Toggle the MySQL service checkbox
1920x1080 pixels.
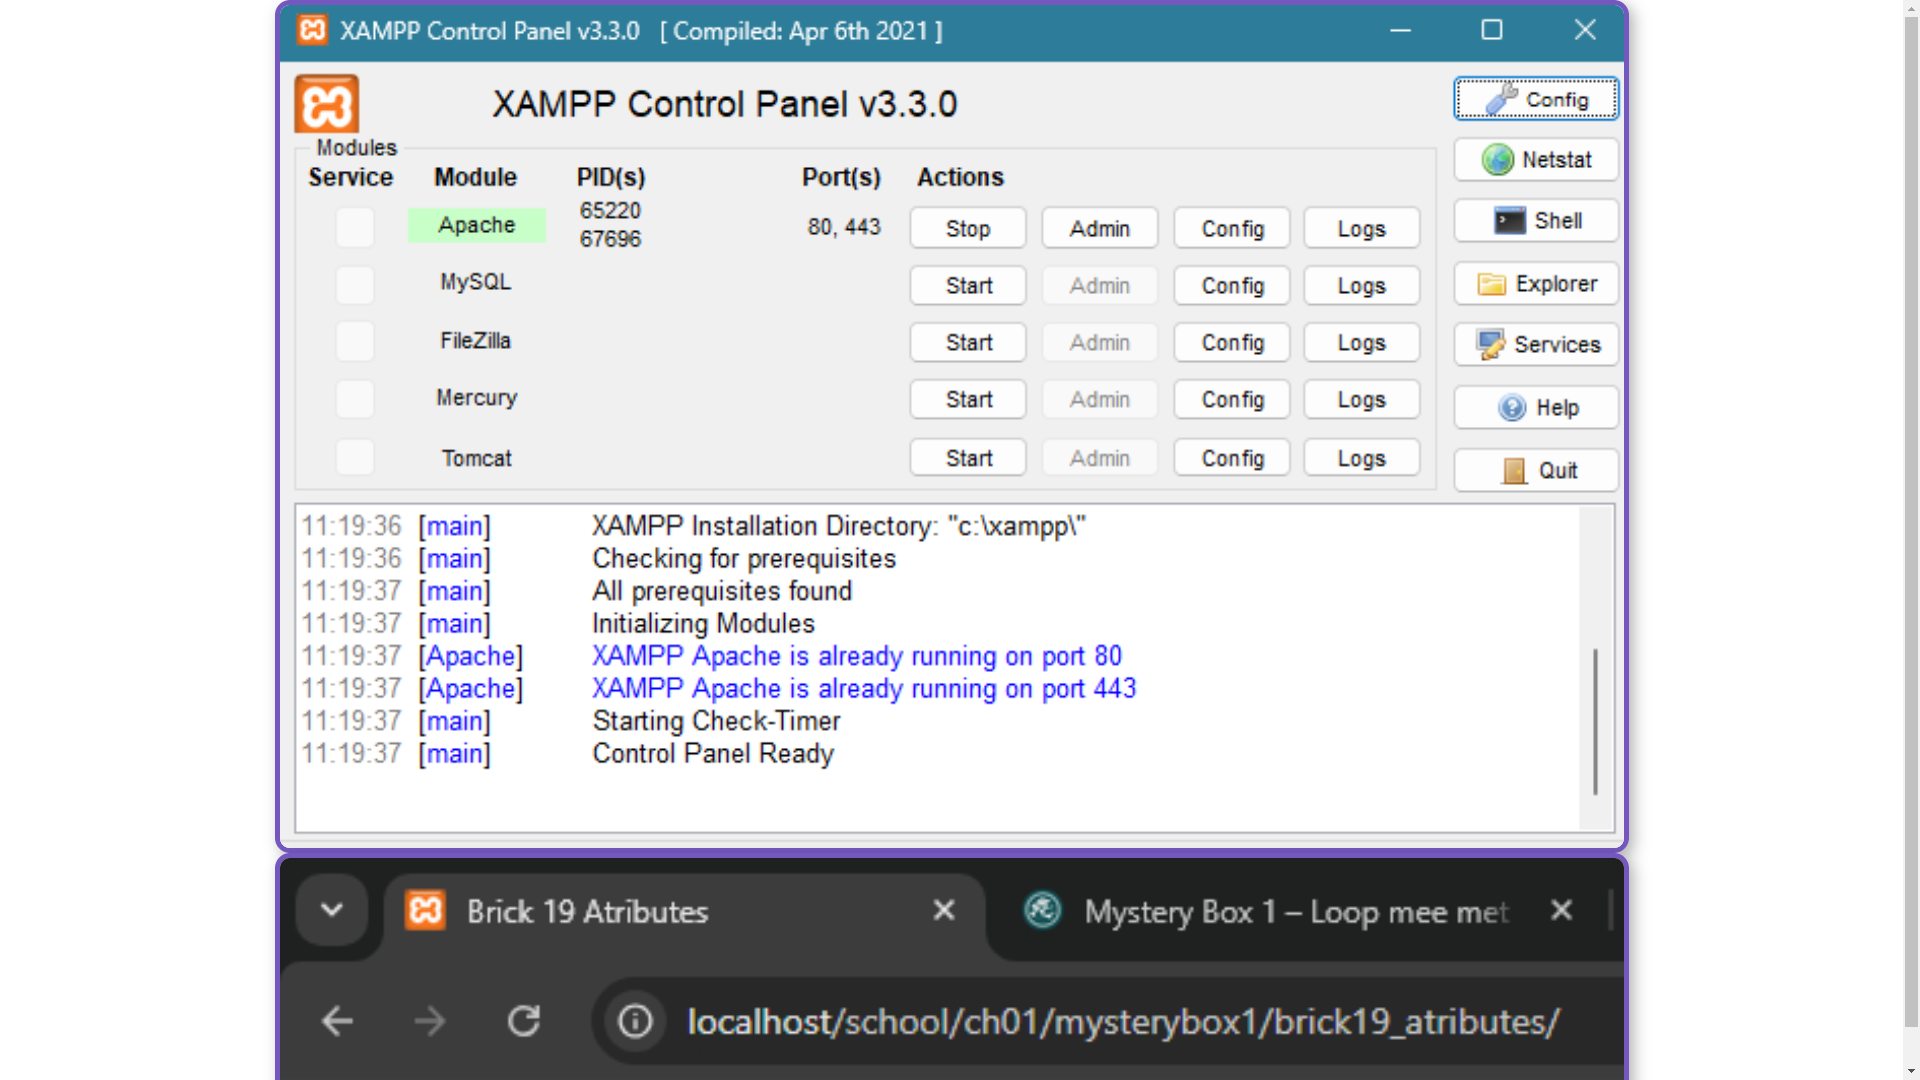tap(355, 285)
